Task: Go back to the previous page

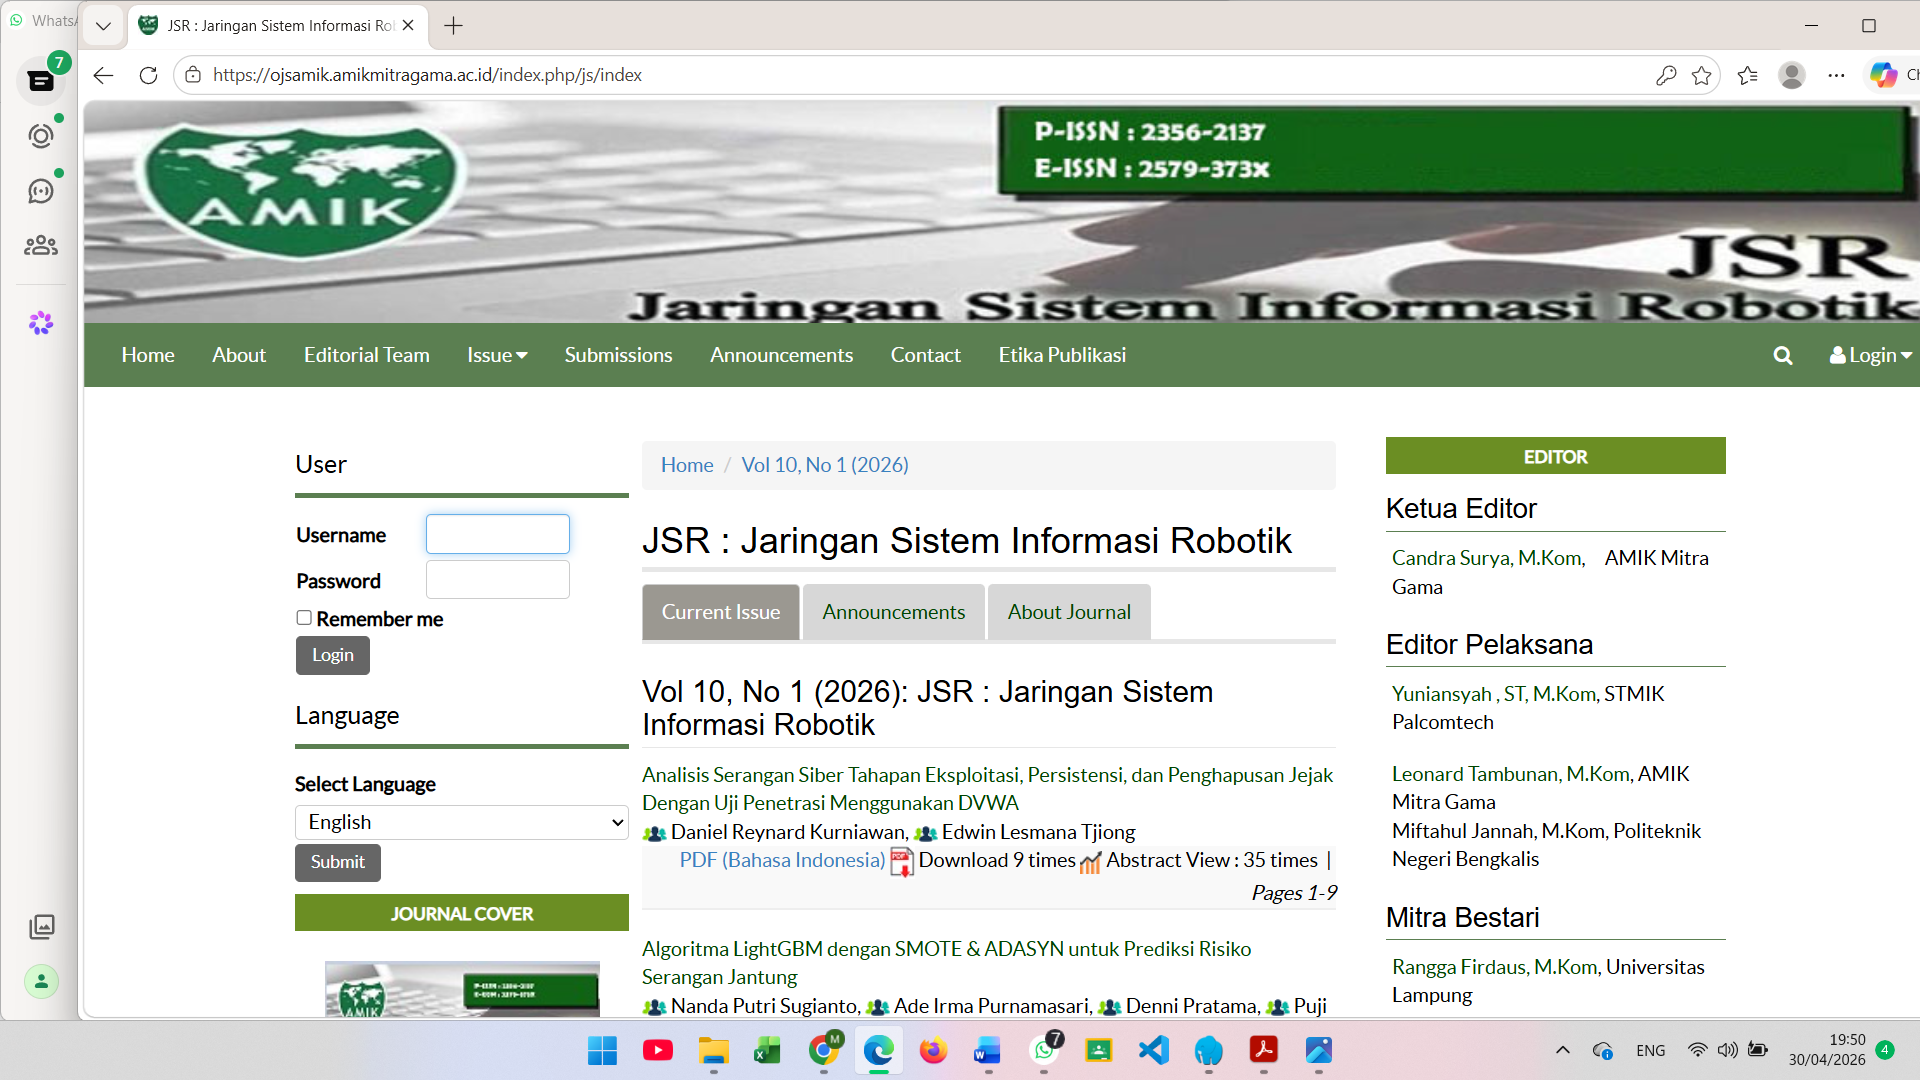Action: 104,75
